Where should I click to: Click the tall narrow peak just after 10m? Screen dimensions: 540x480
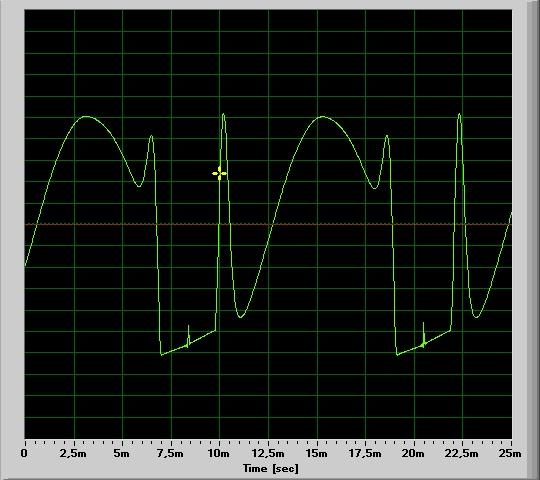[x=224, y=115]
